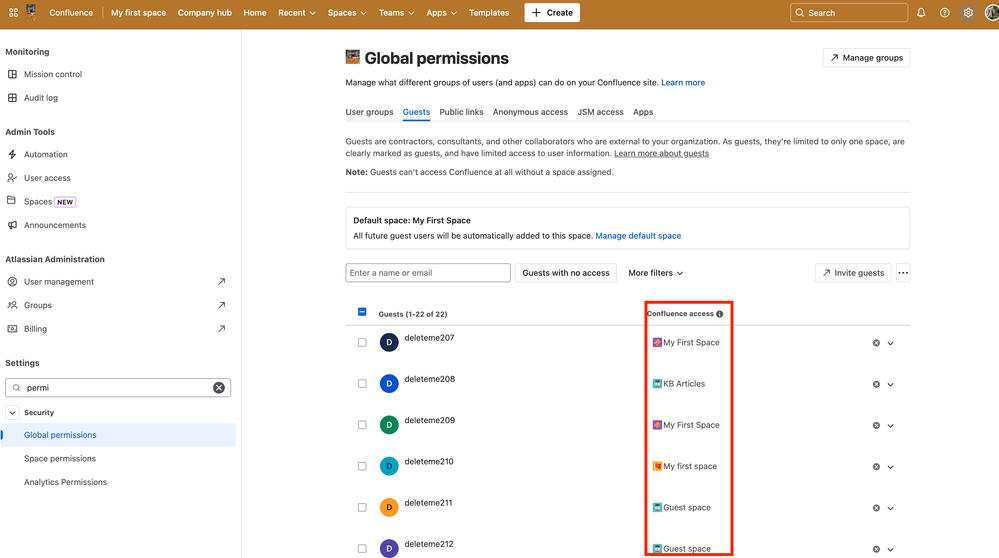Viewport: 999px width, 558px height.
Task: Switch to the Public links tab
Action: click(x=461, y=112)
